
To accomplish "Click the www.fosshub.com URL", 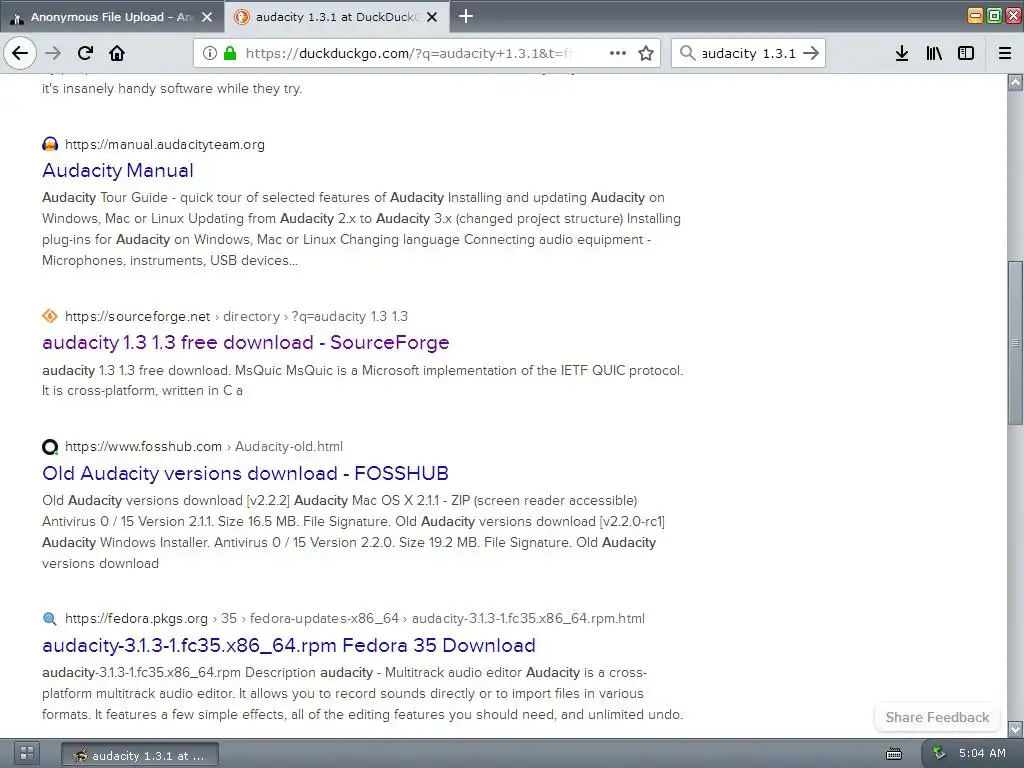I will pyautogui.click(x=143, y=447).
